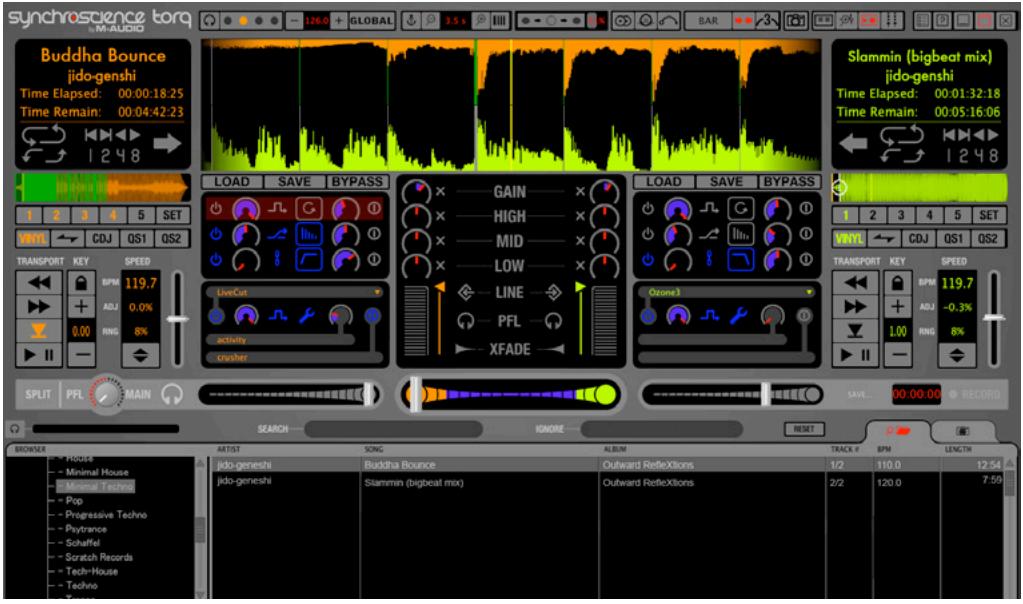Click left deck large right arrow icon

[x=168, y=143]
